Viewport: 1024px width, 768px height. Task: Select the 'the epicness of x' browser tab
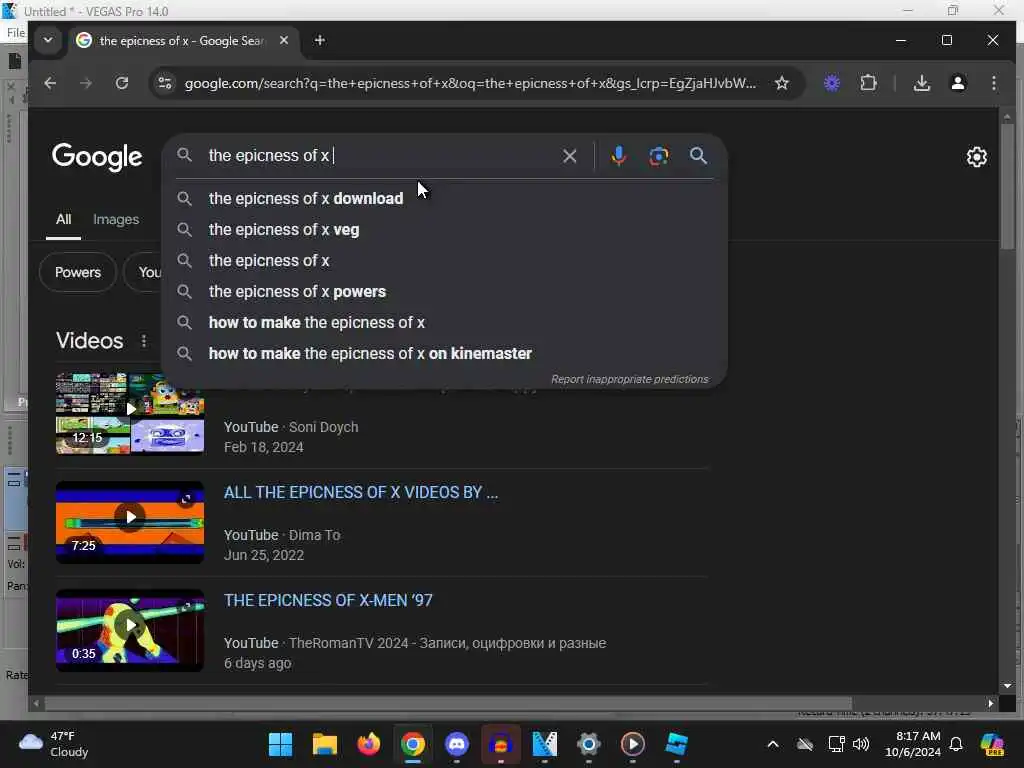coord(183,40)
